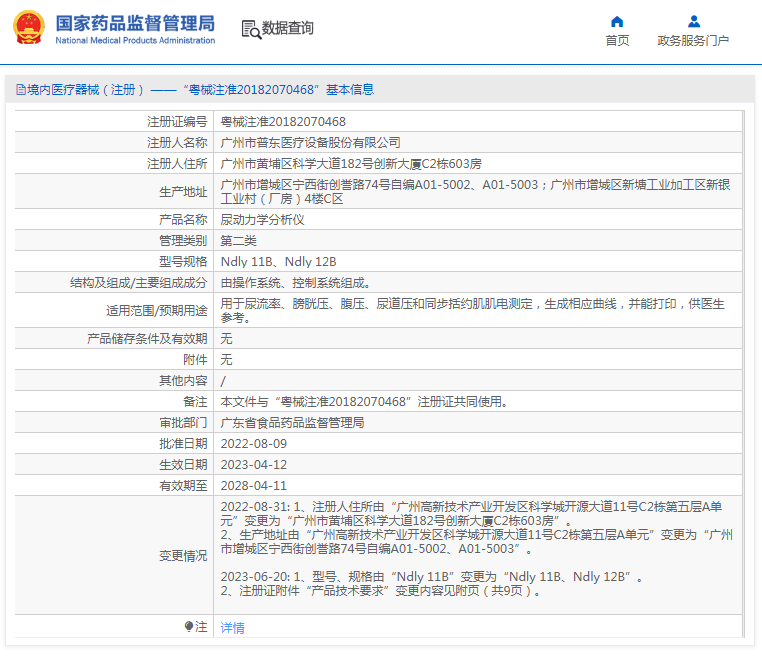Select product name 尿动力学分析仪
Screen dimensions: 762x656
point(262,220)
